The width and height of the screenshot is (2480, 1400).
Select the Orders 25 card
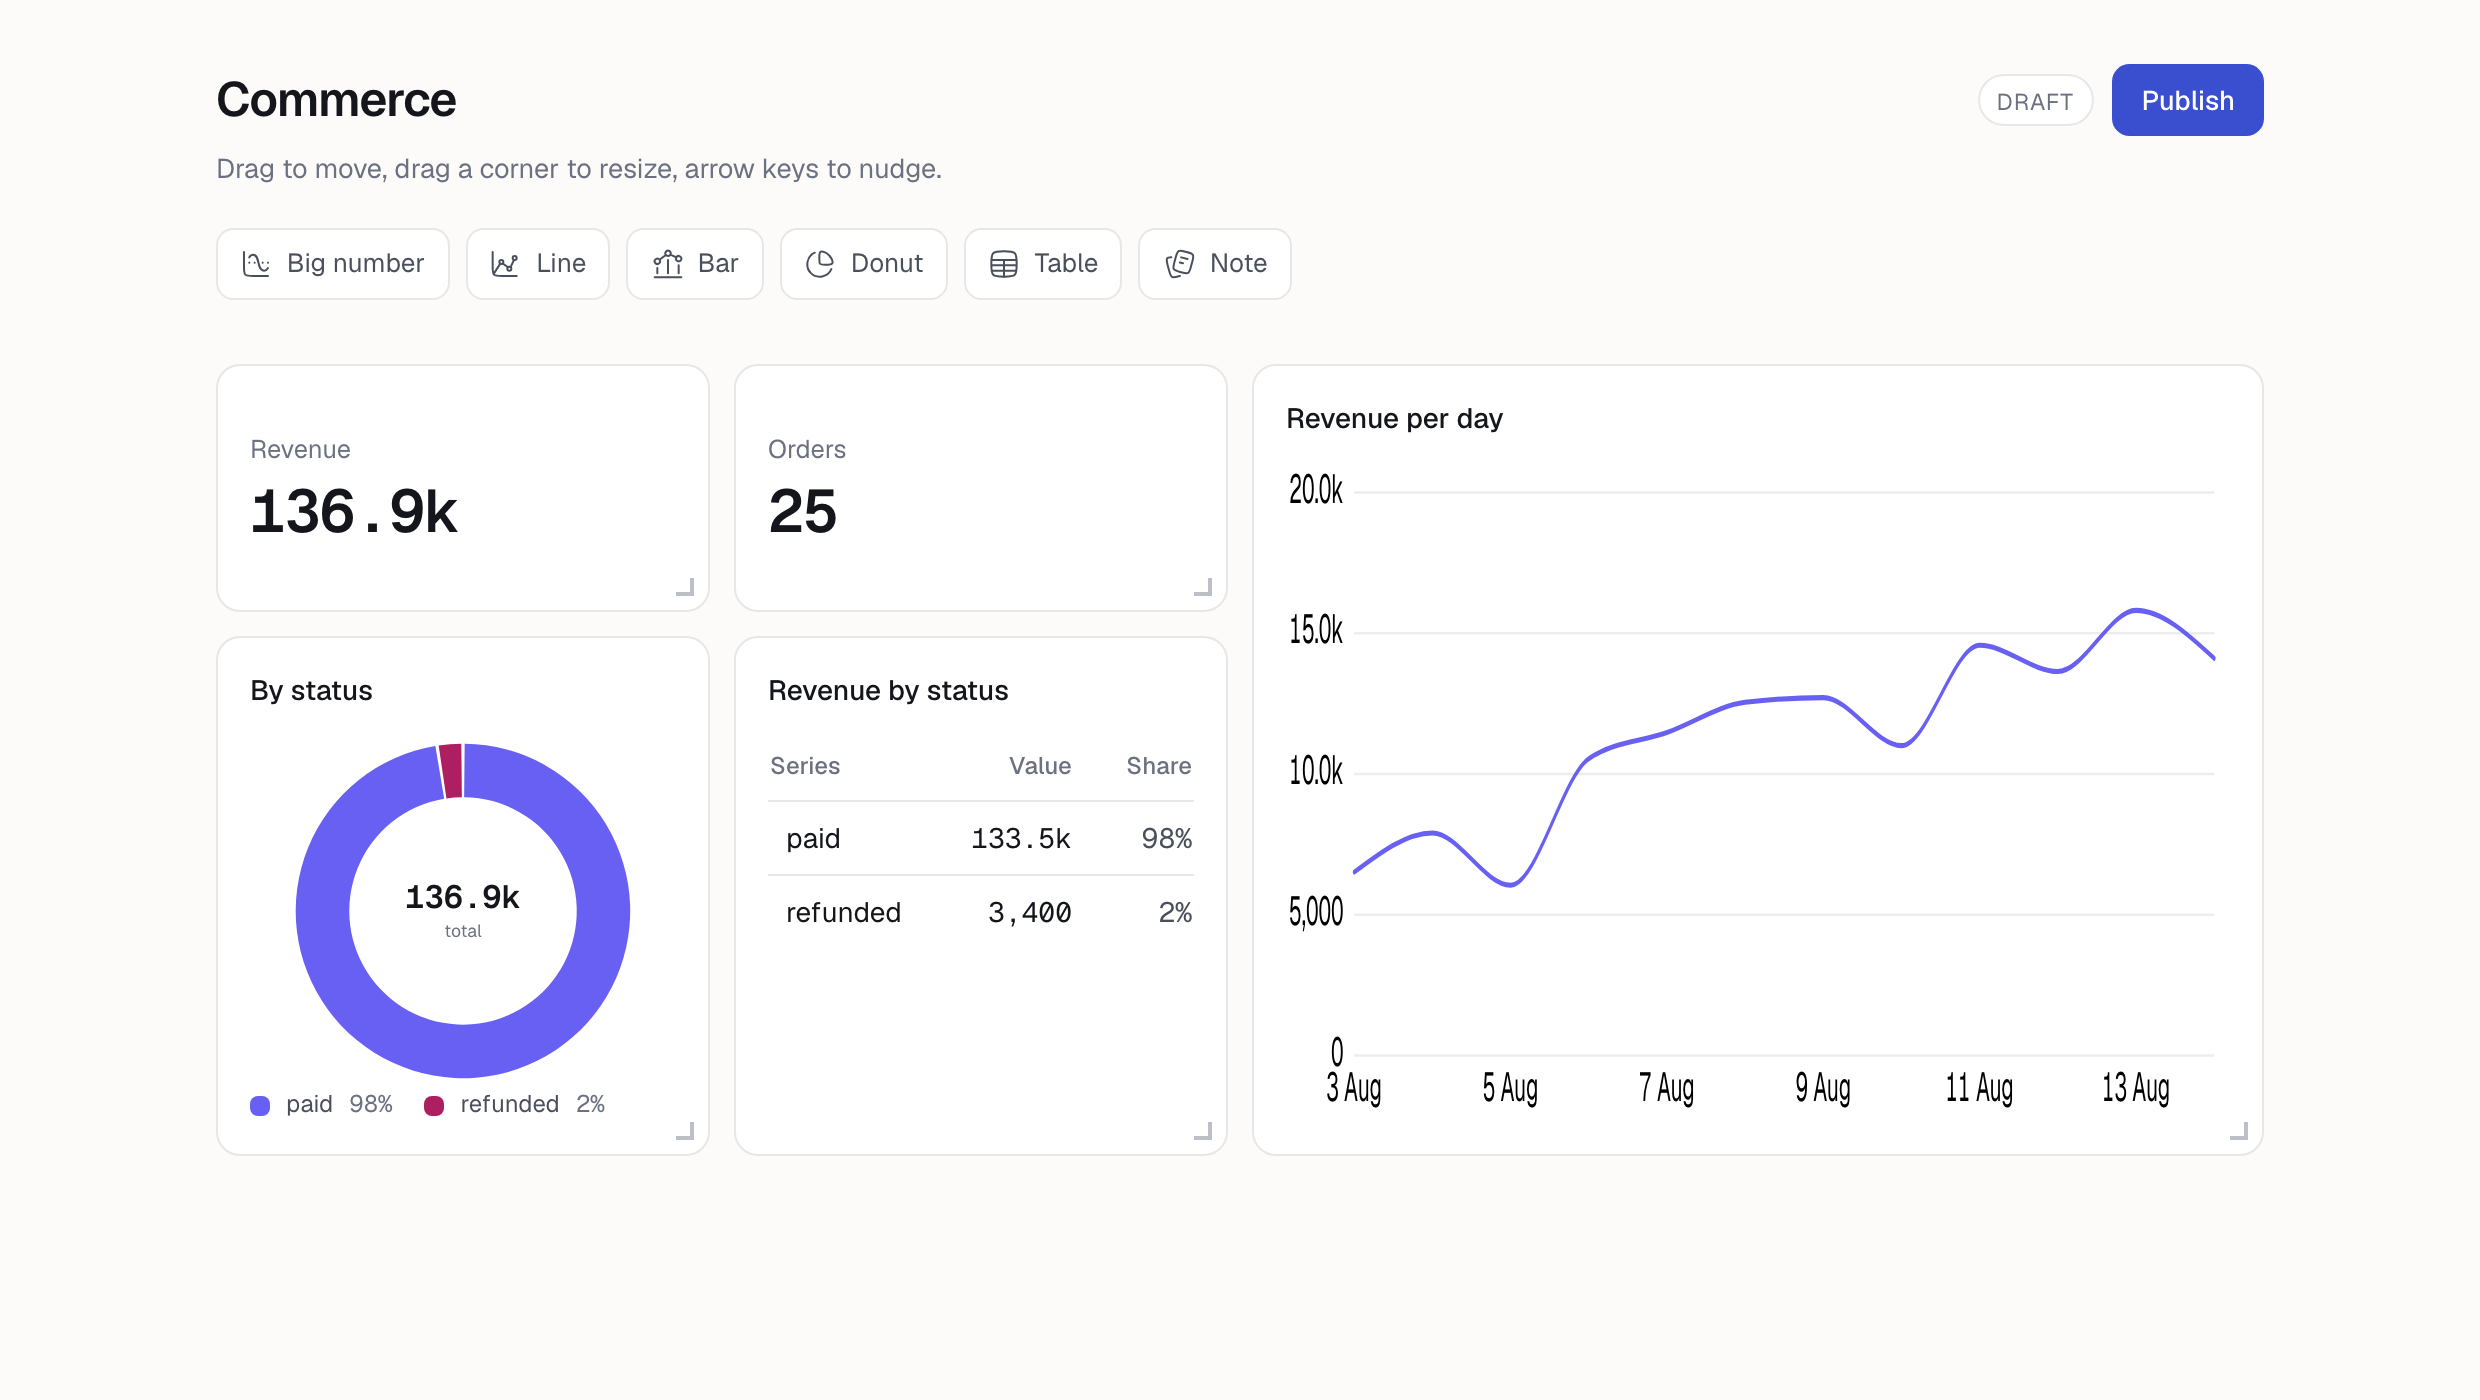point(981,488)
